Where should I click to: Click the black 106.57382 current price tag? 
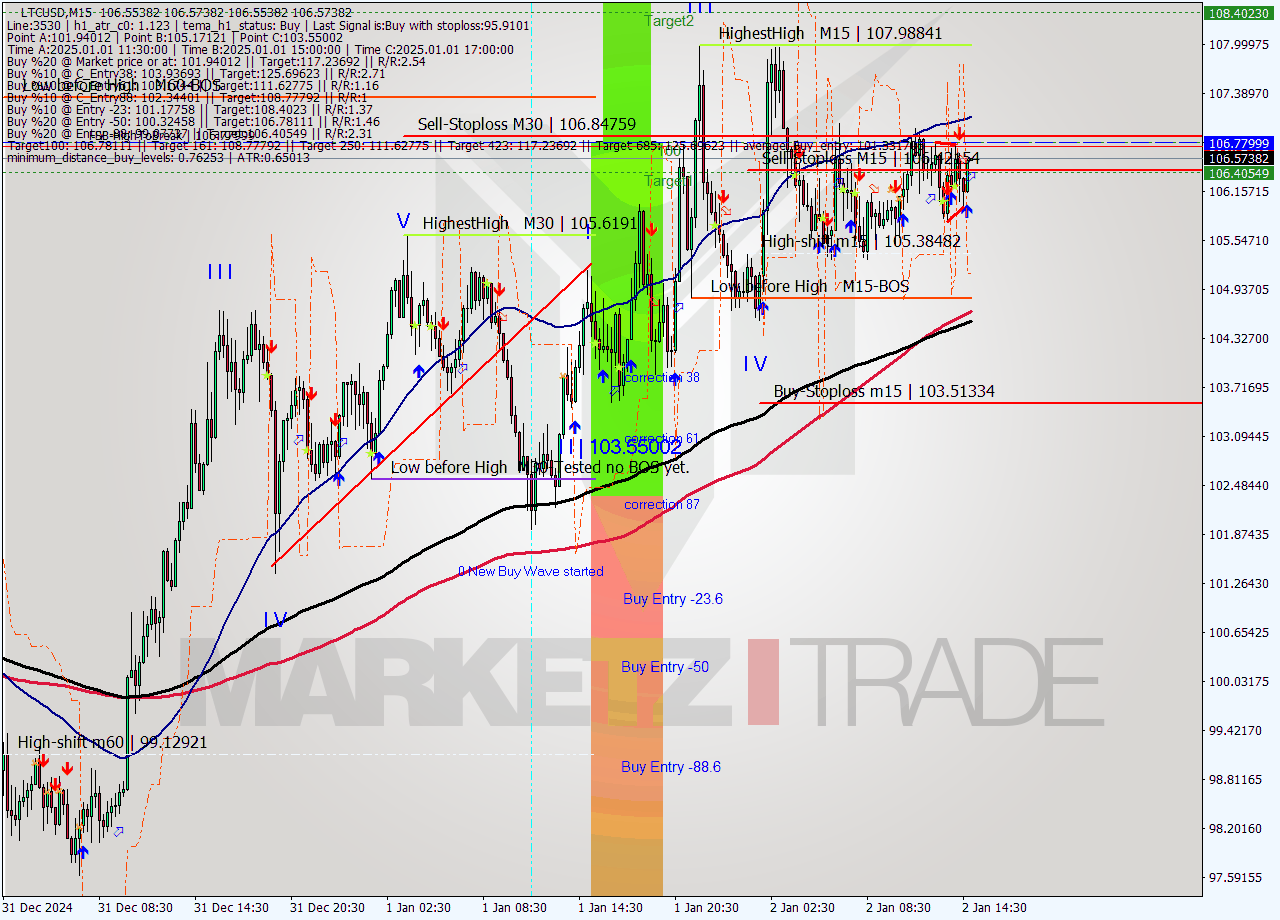click(x=1238, y=158)
